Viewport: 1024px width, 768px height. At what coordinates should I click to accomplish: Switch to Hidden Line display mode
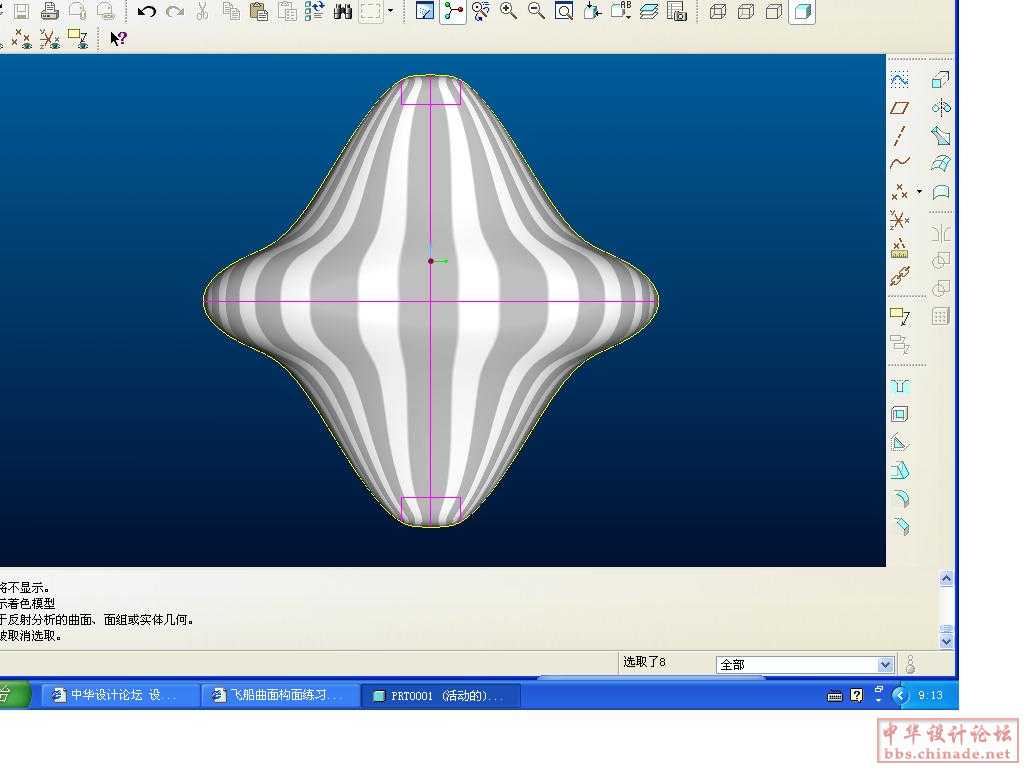tap(746, 10)
